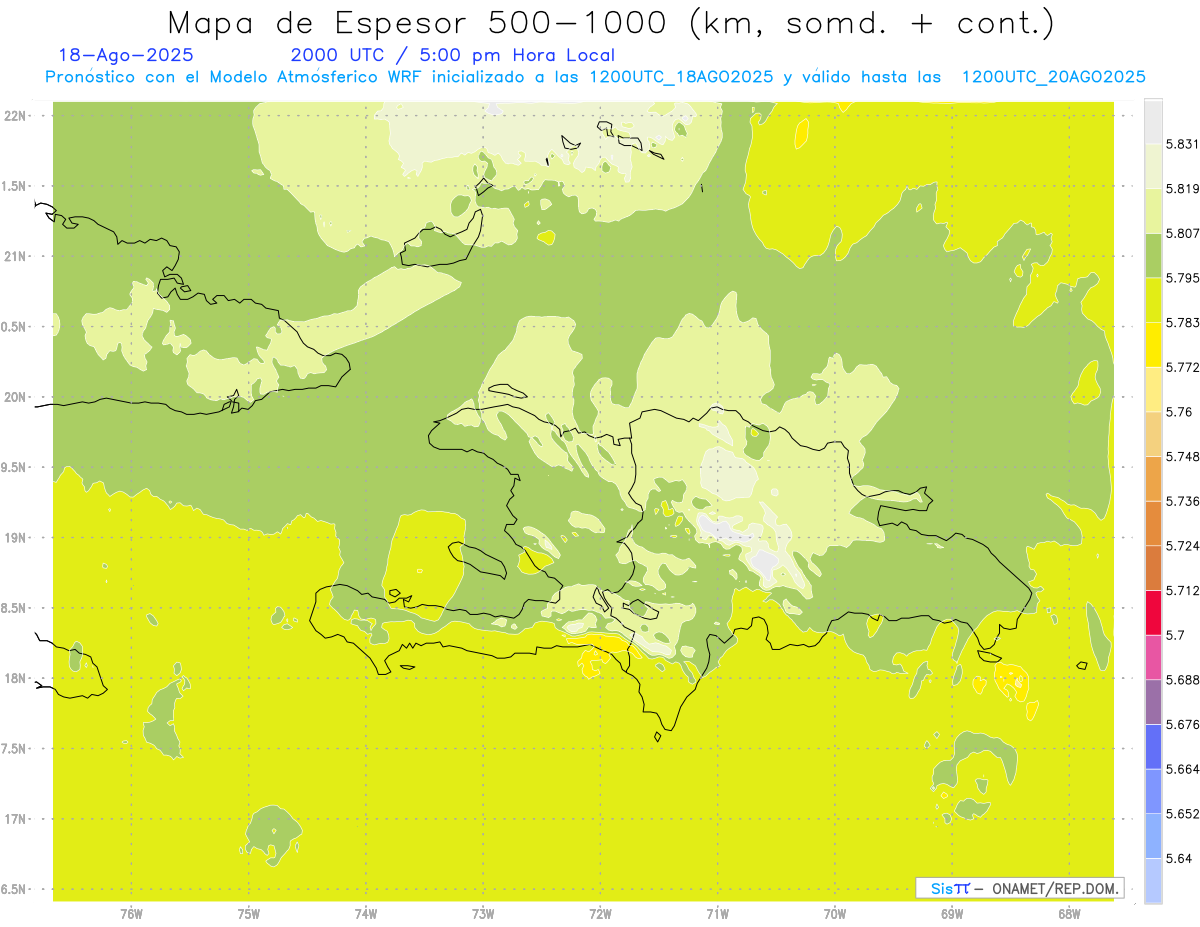This screenshot has height=927, width=1200.
Task: Click the 'Pronostico con el Modelo Atmosferico WRF' line
Action: (x=595, y=77)
